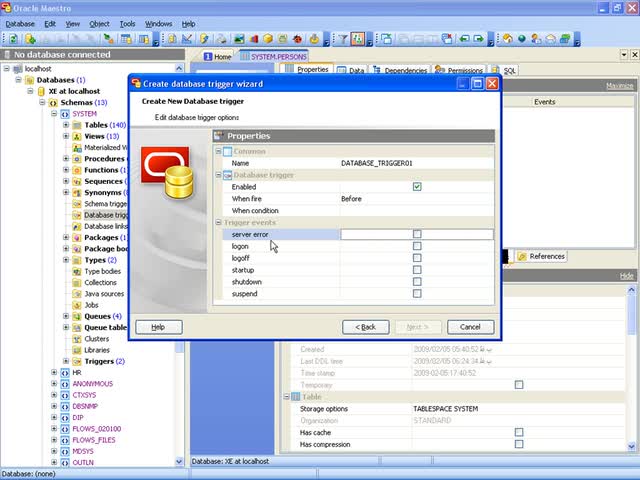This screenshot has height=480, width=640.
Task: Click the green arrow with orange dot icon
Action: coord(108,39)
